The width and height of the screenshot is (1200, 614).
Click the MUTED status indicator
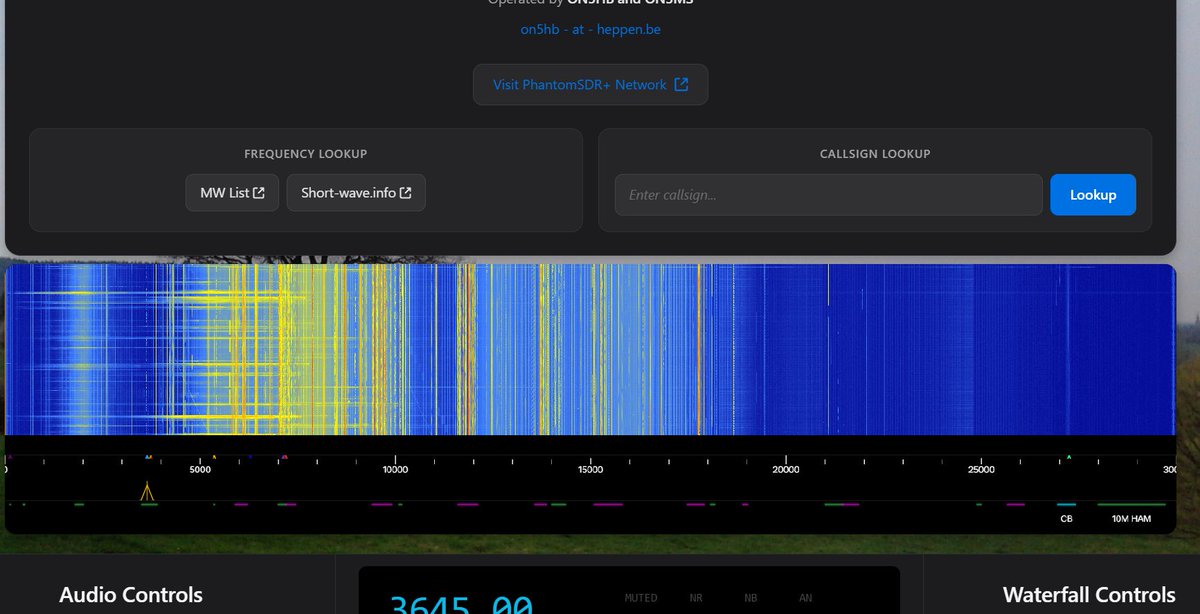641,598
